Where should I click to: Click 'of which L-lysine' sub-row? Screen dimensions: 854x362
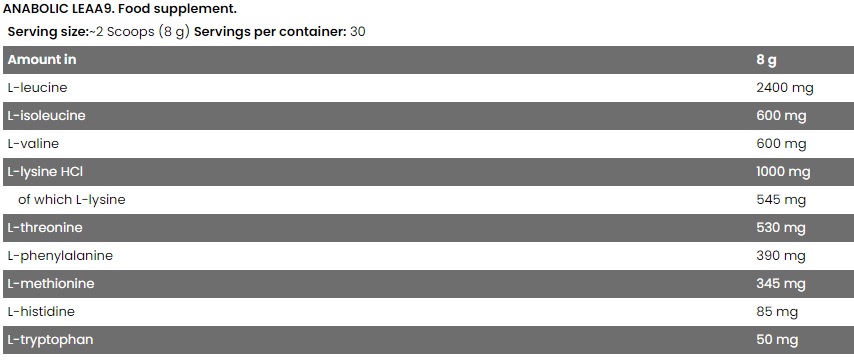(x=71, y=200)
